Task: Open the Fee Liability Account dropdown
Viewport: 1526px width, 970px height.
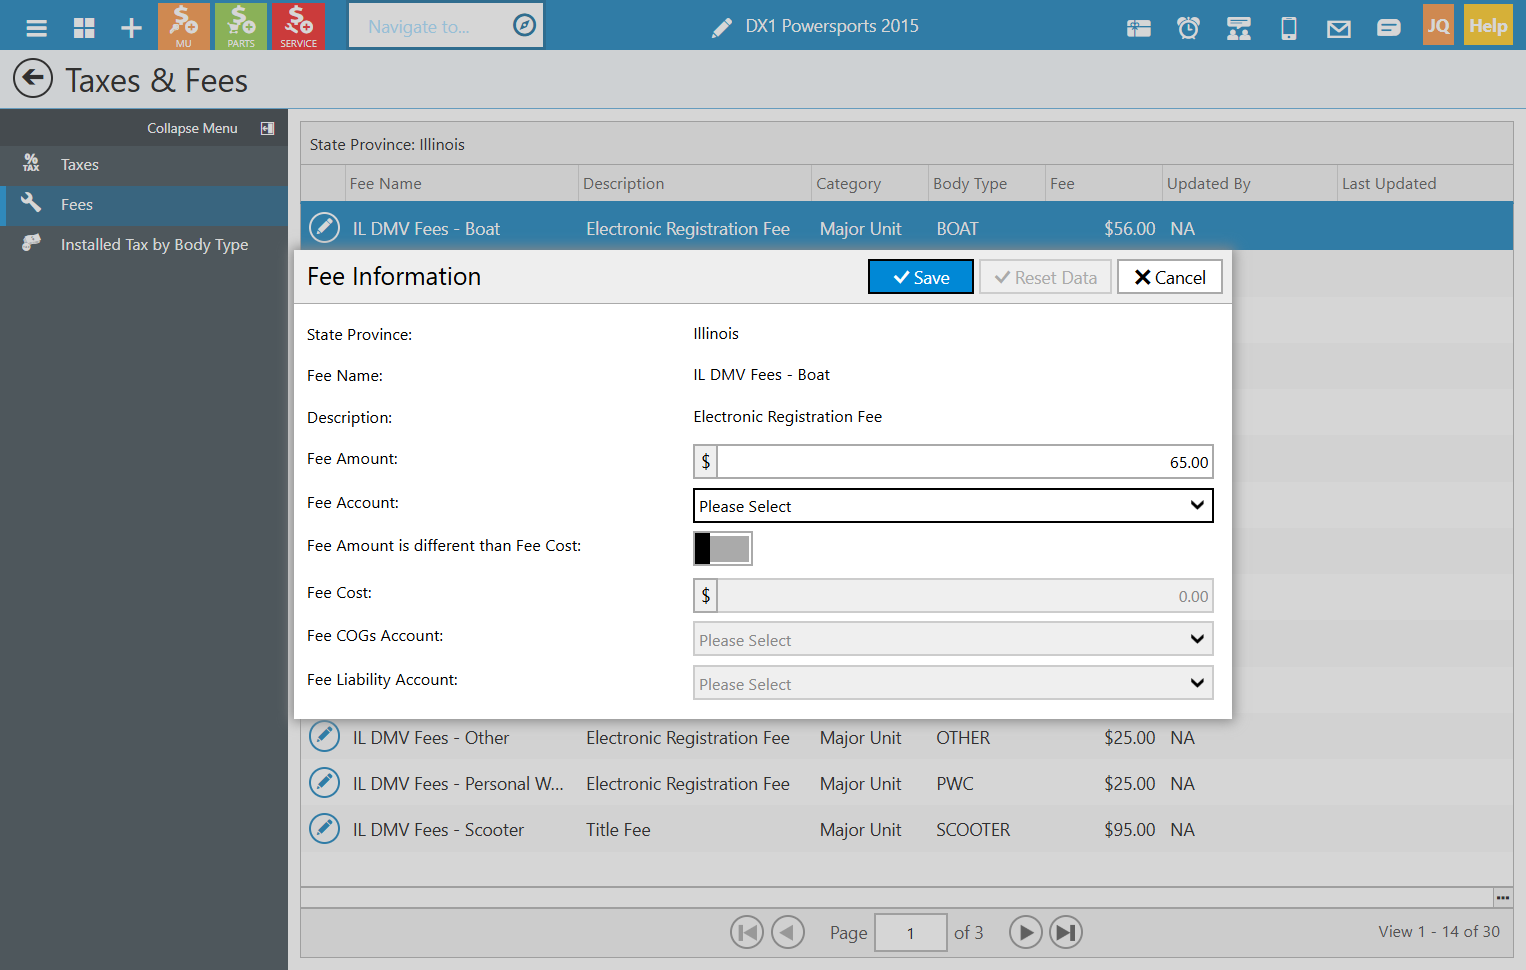Action: 953,683
